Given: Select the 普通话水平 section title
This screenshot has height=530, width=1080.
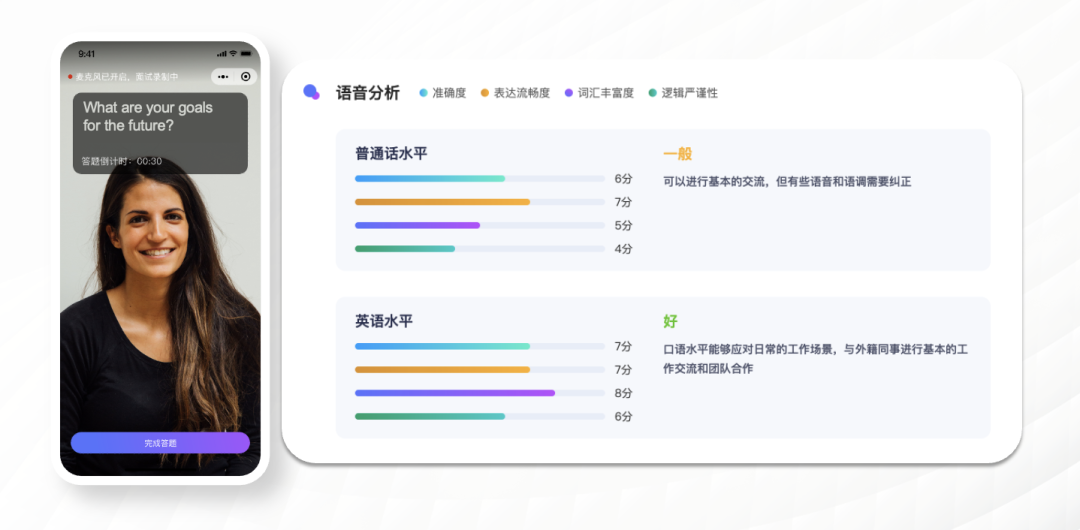Looking at the screenshot, I should (391, 153).
